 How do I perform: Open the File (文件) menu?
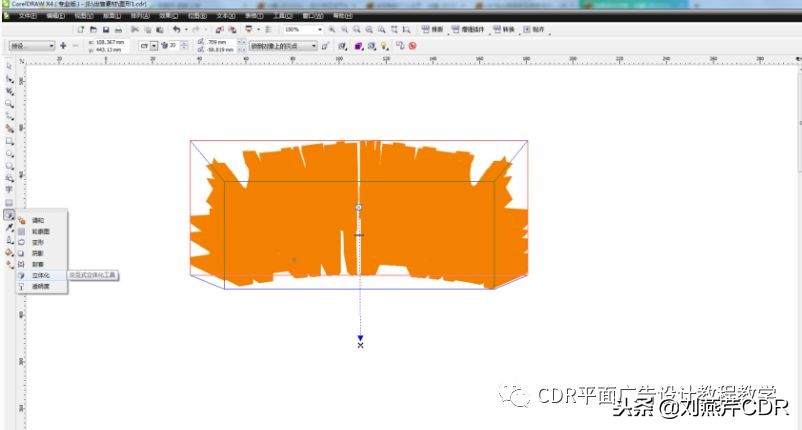(x=28, y=16)
